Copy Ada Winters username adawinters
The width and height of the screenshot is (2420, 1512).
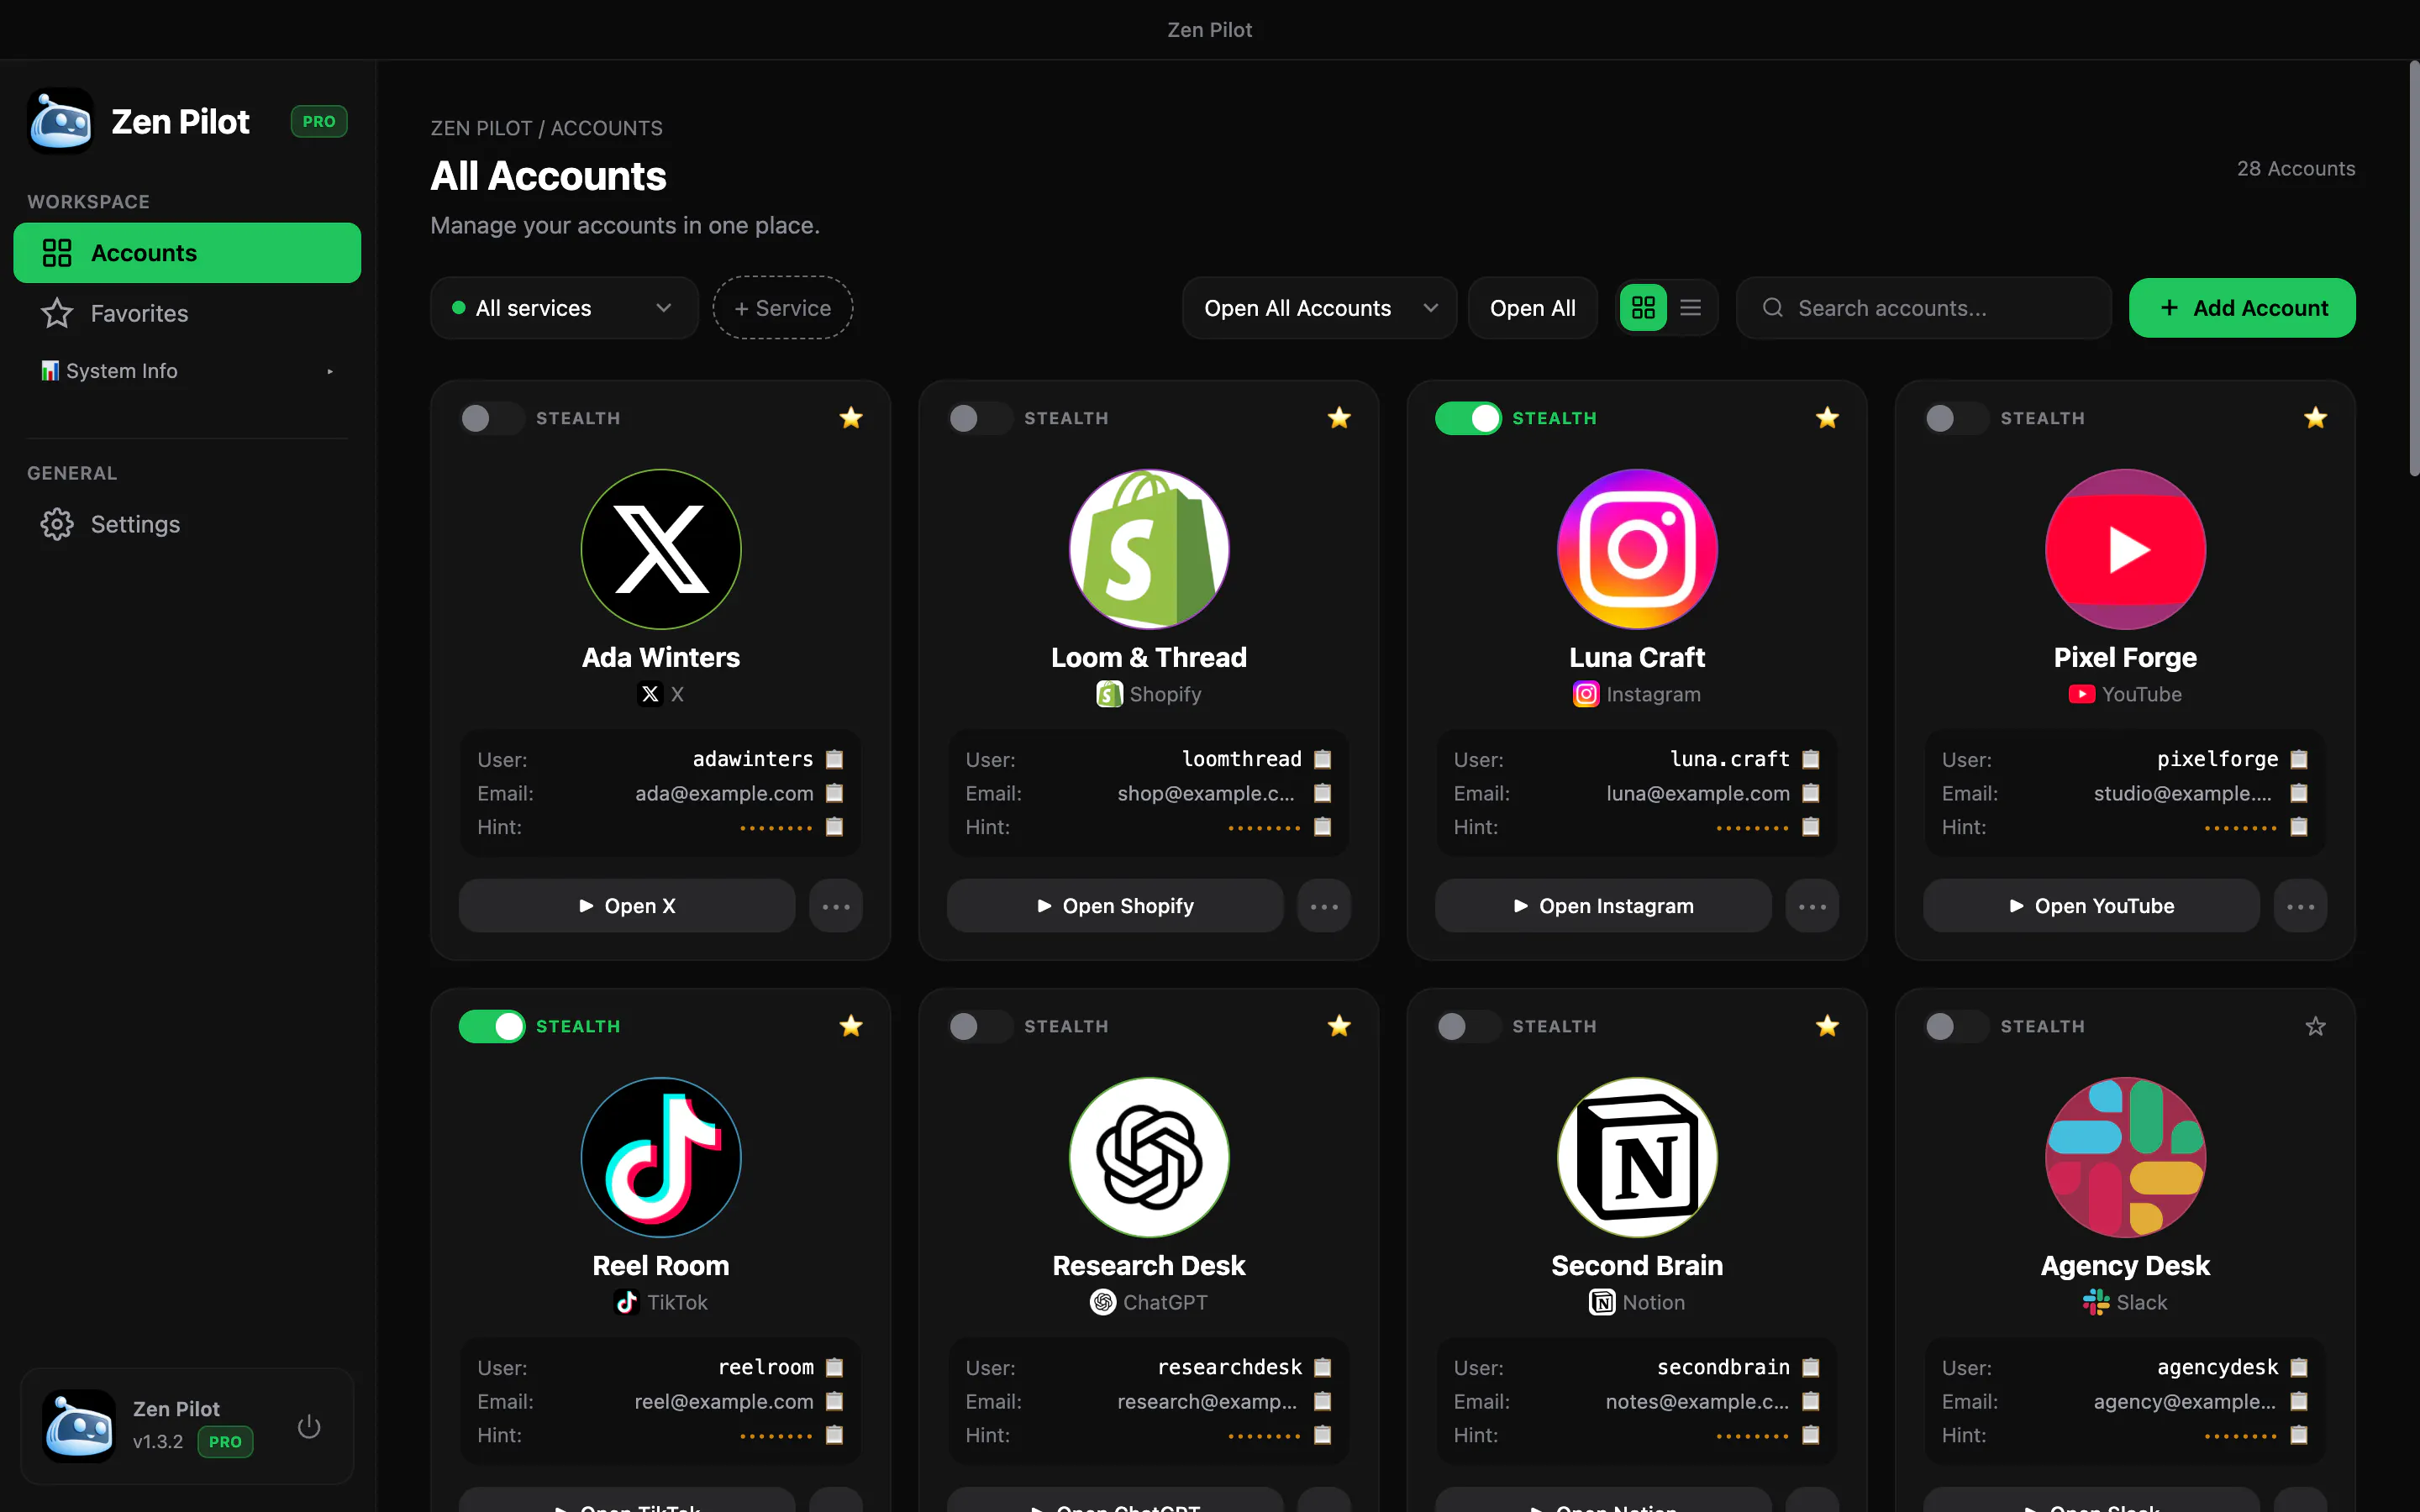834,759
